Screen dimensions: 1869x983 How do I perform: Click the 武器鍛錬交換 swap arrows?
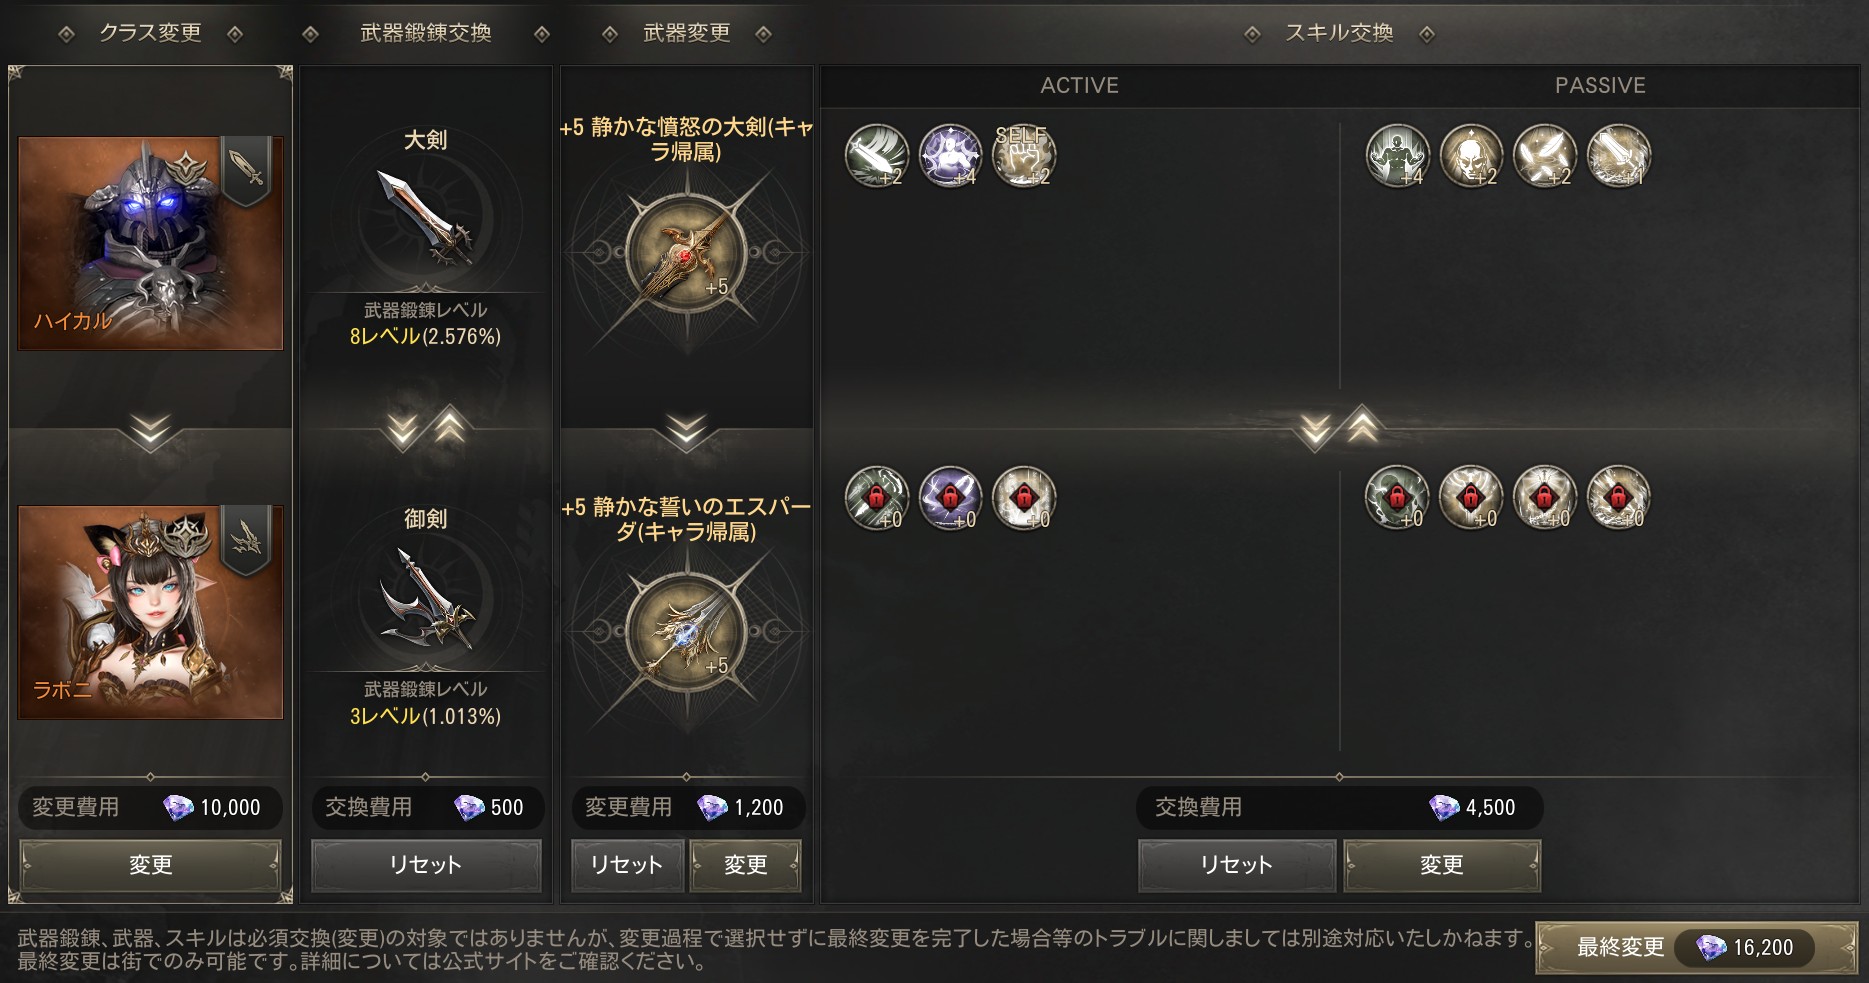click(x=425, y=429)
